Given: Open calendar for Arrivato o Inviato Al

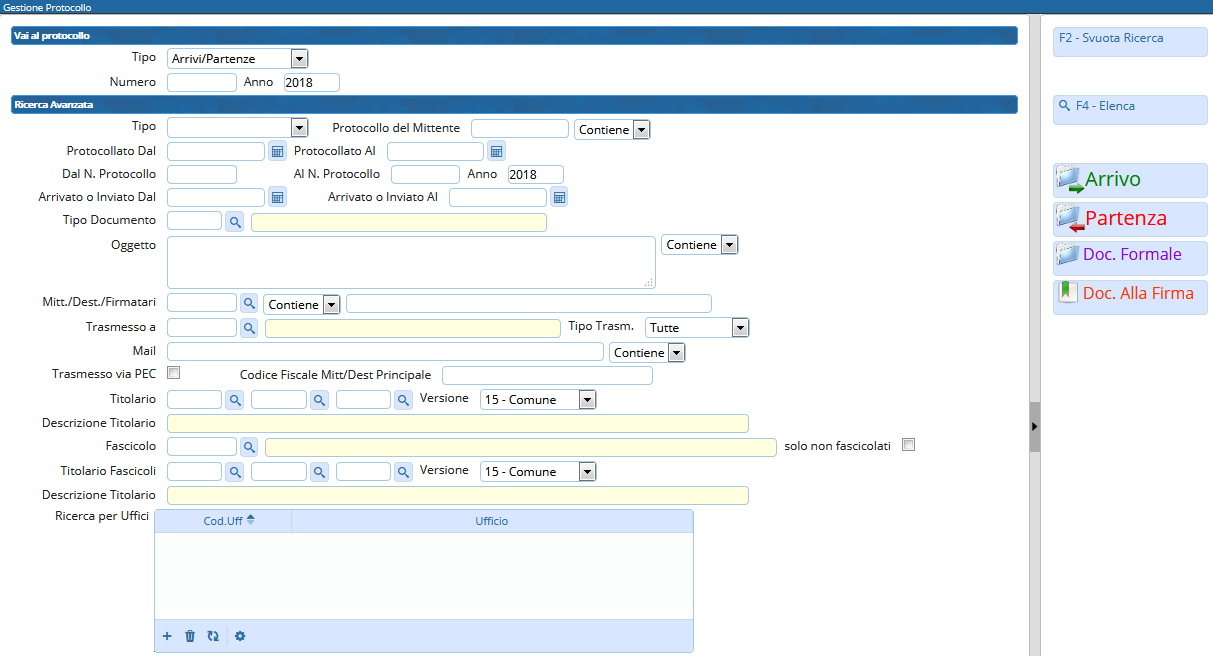Looking at the screenshot, I should pos(560,197).
